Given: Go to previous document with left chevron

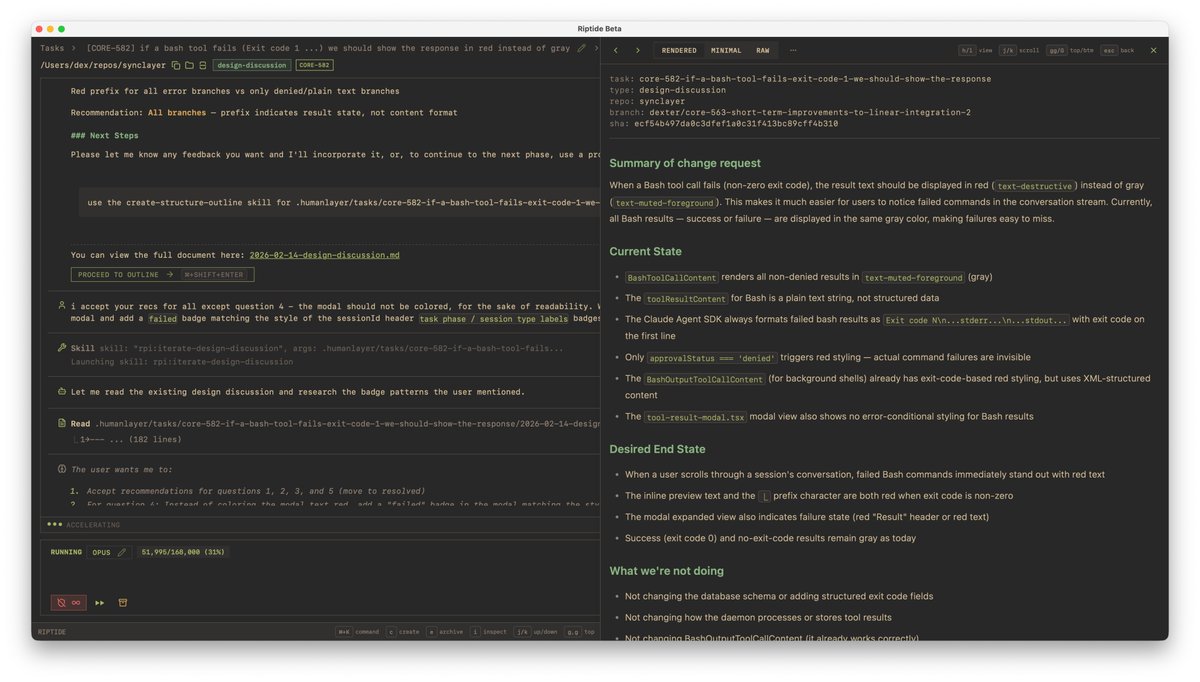Looking at the screenshot, I should [x=616, y=50].
